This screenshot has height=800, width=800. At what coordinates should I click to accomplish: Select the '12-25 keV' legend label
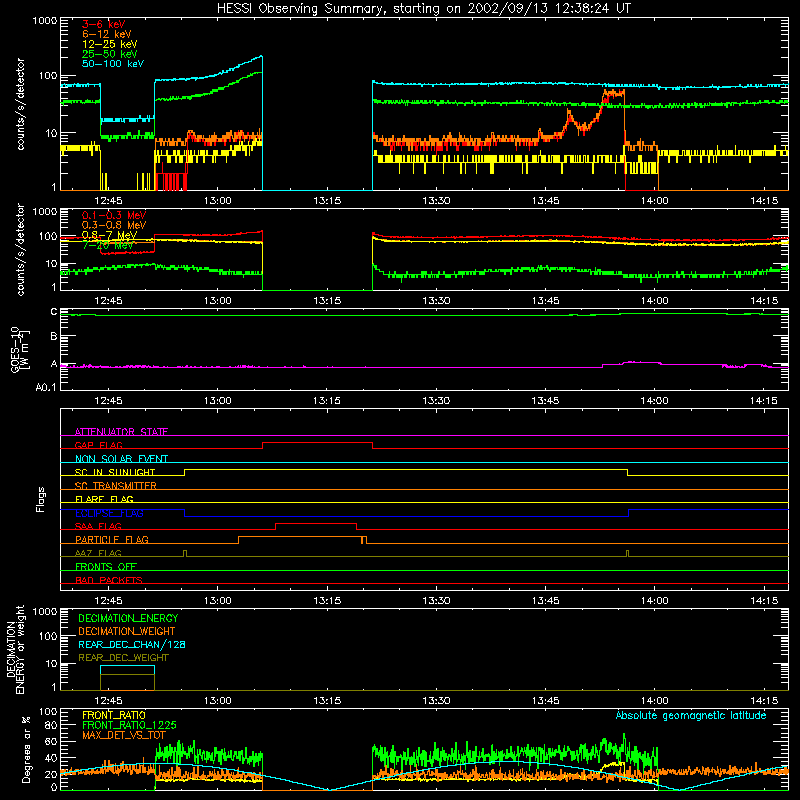pos(109,44)
